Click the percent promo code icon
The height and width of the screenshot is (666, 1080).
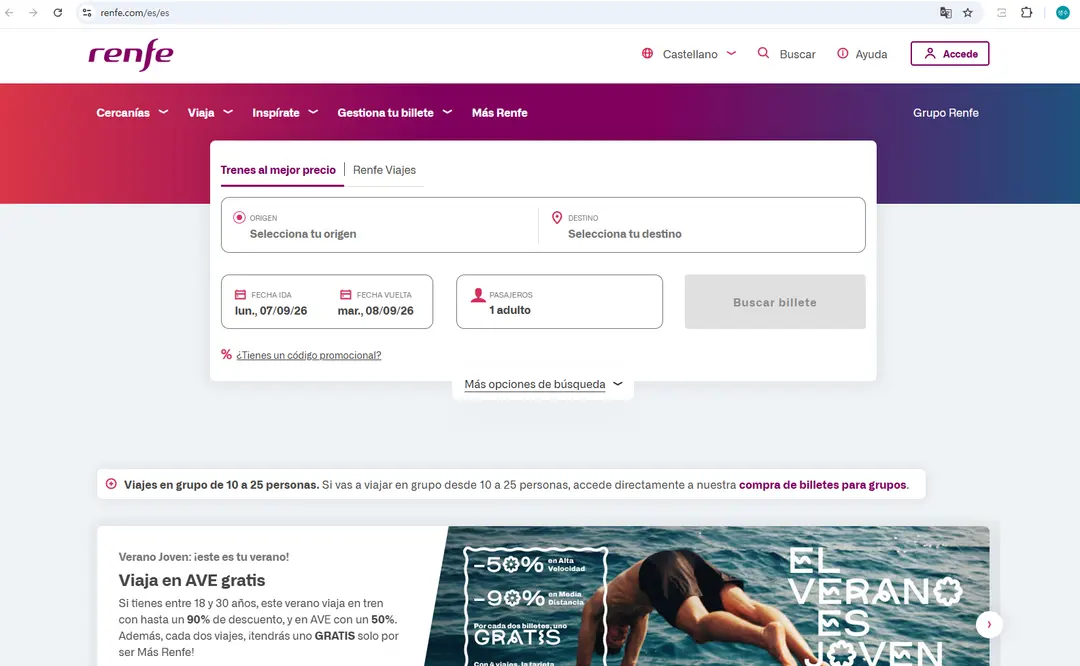226,355
